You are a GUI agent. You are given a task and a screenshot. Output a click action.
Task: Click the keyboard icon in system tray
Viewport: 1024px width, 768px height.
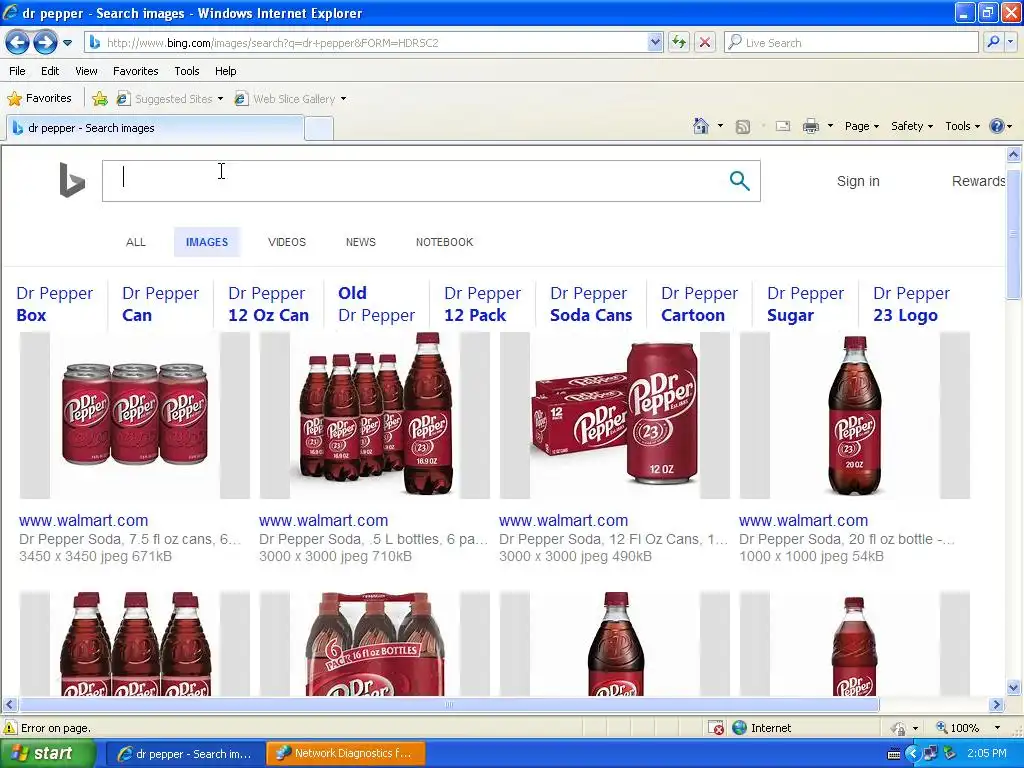894,754
